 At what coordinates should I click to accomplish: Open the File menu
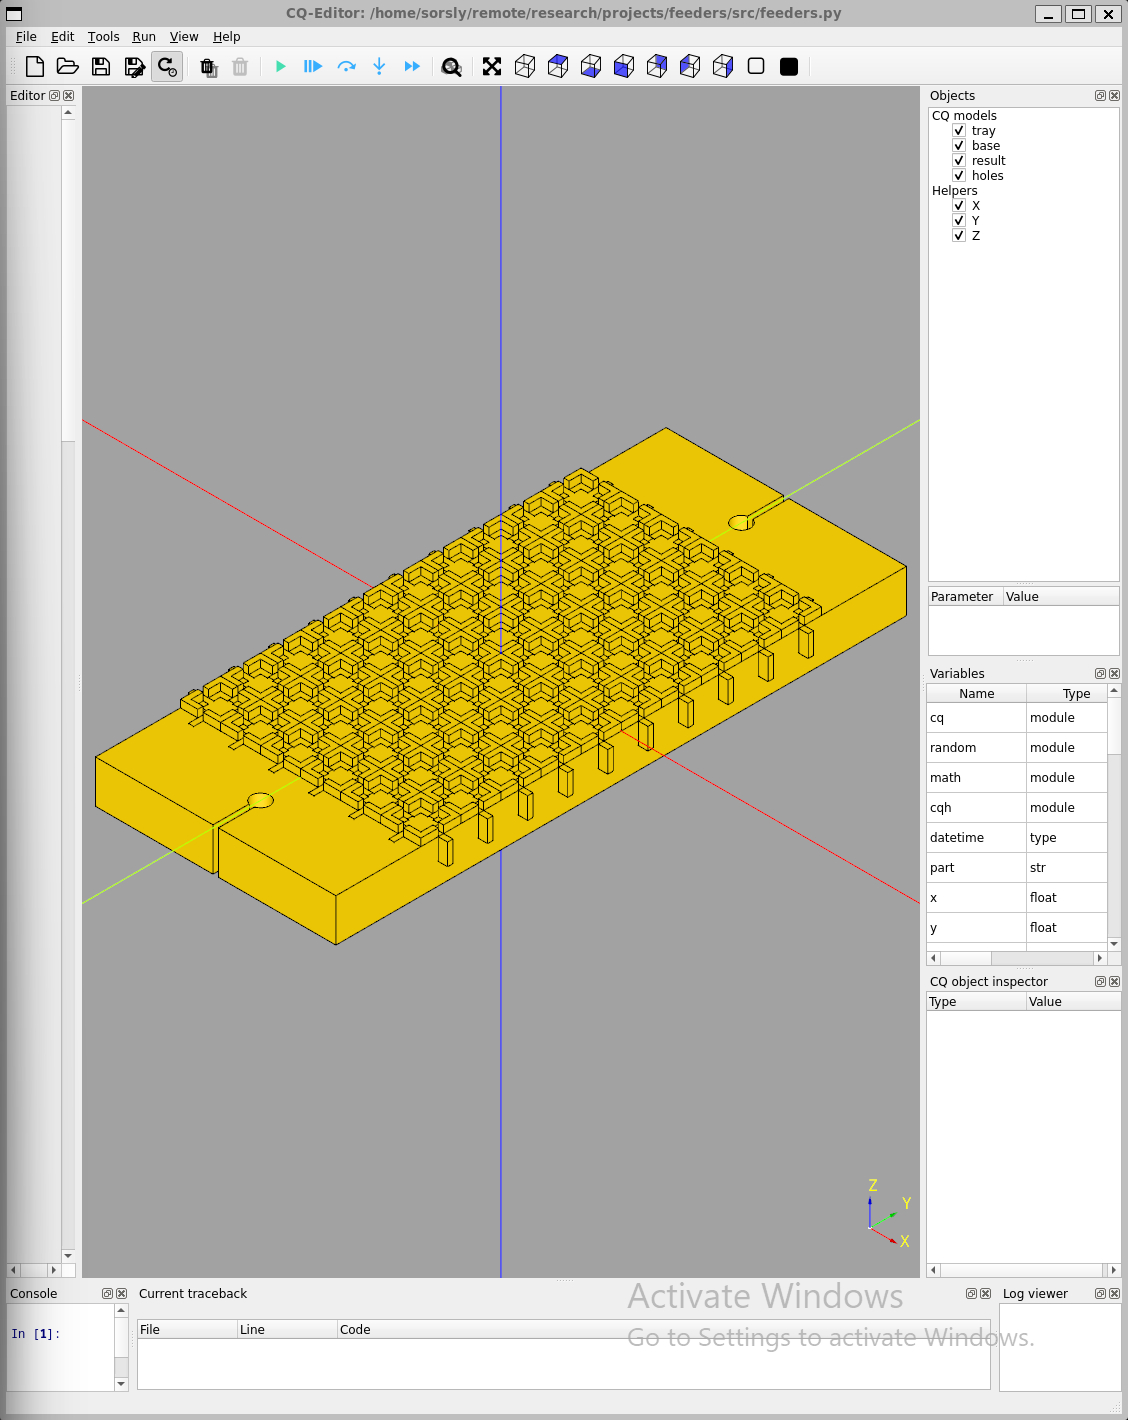coord(26,37)
